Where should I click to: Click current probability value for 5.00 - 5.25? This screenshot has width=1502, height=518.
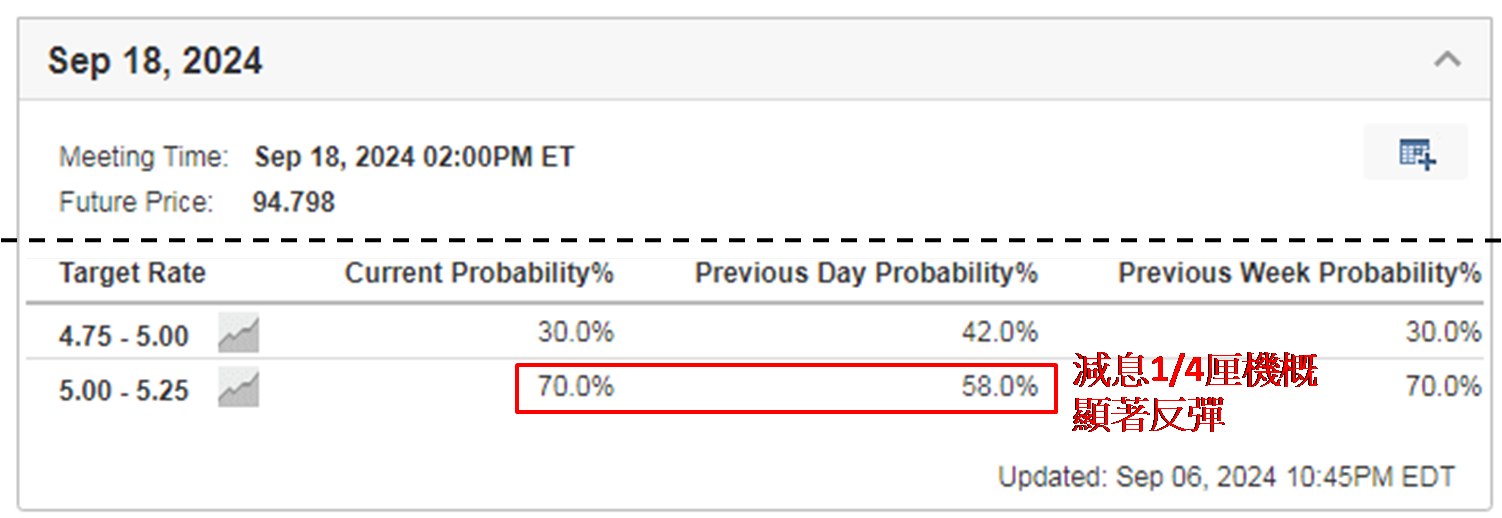pos(576,387)
